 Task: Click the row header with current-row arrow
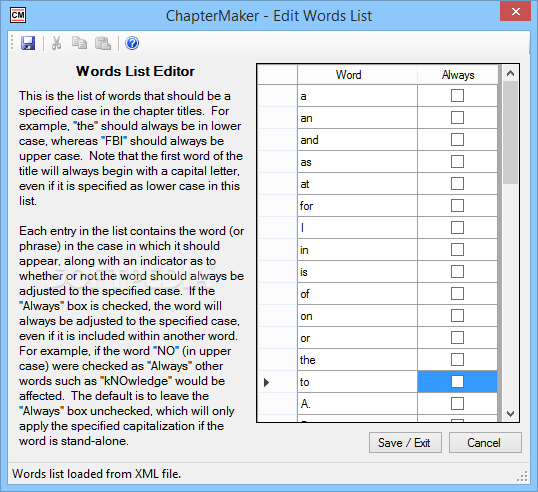[x=277, y=381]
